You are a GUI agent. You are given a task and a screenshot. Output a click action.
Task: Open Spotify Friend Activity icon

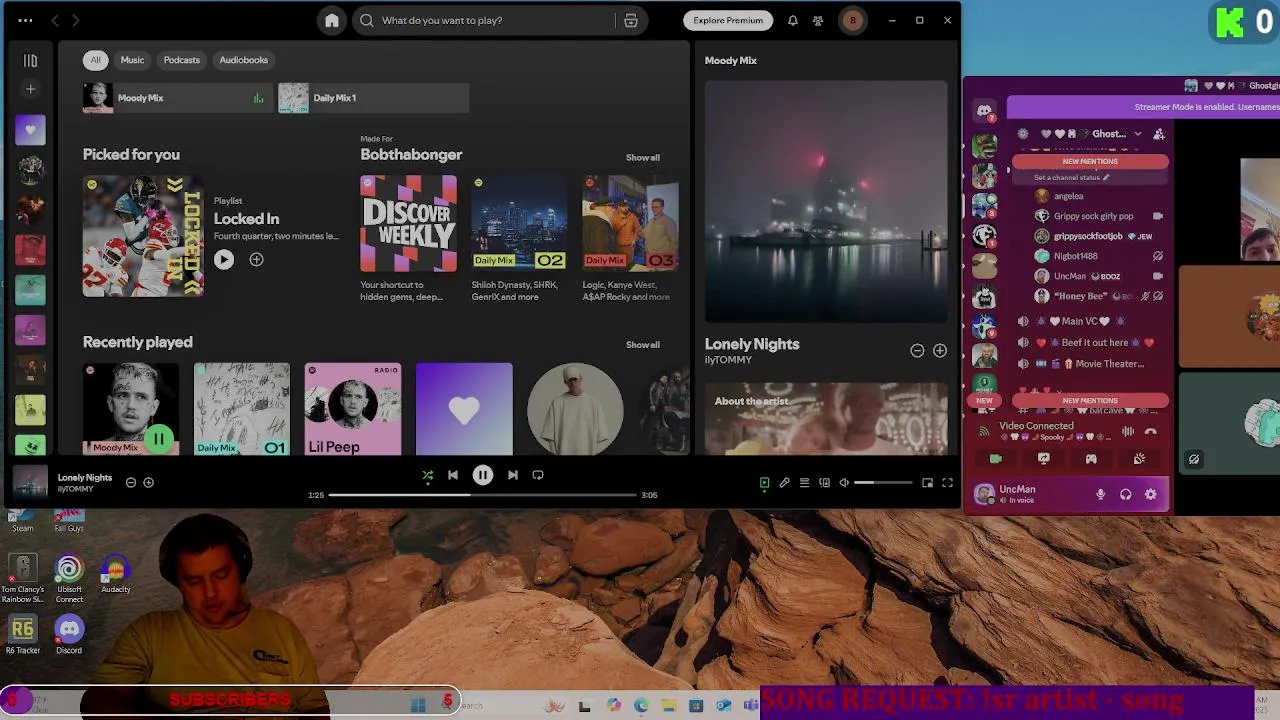(x=818, y=20)
